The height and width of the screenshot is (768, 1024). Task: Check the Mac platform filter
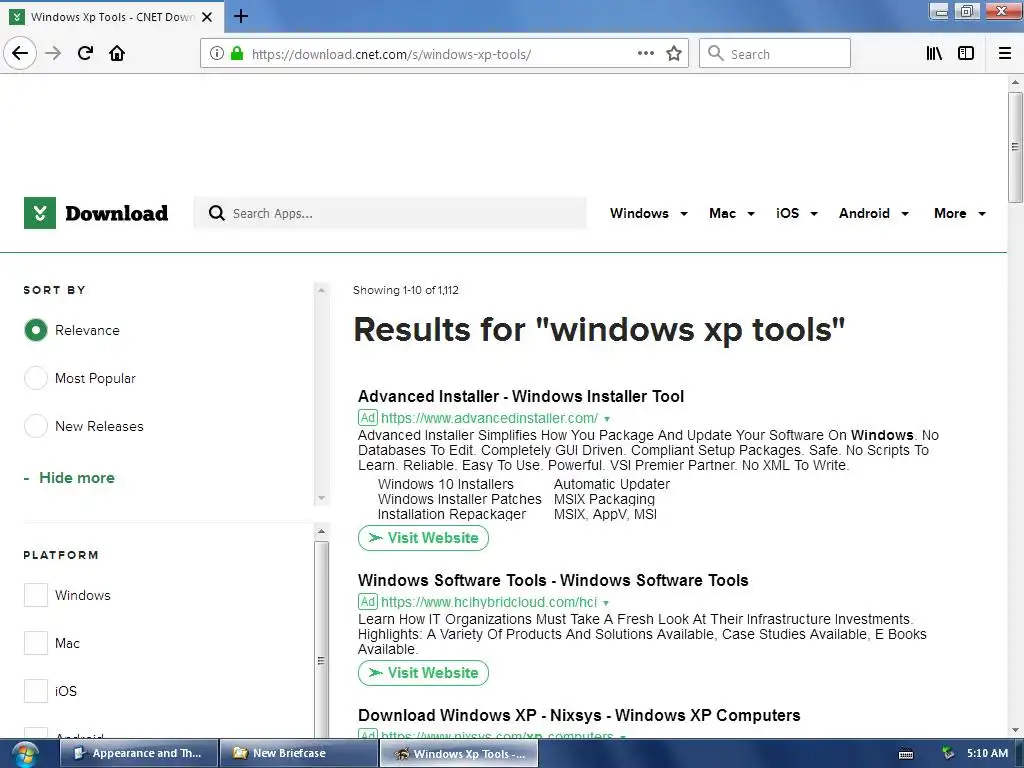[x=36, y=643]
